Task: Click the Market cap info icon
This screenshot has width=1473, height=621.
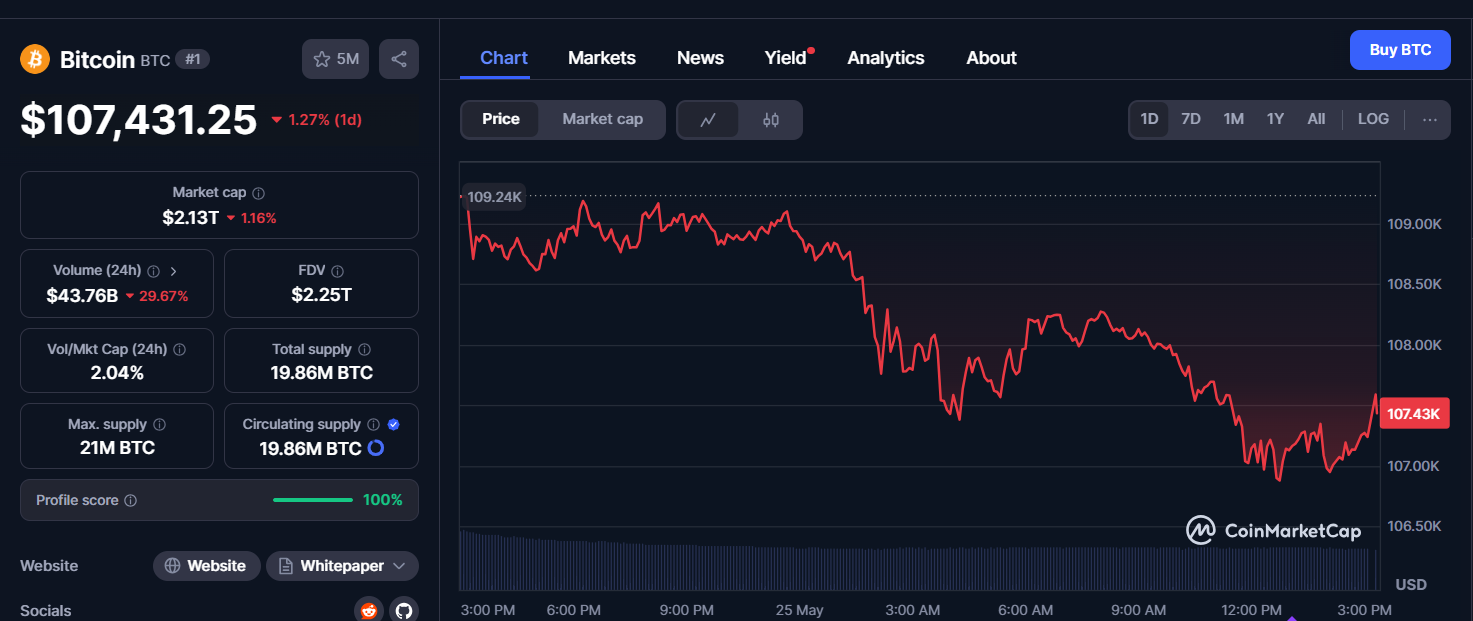Action: pos(259,193)
